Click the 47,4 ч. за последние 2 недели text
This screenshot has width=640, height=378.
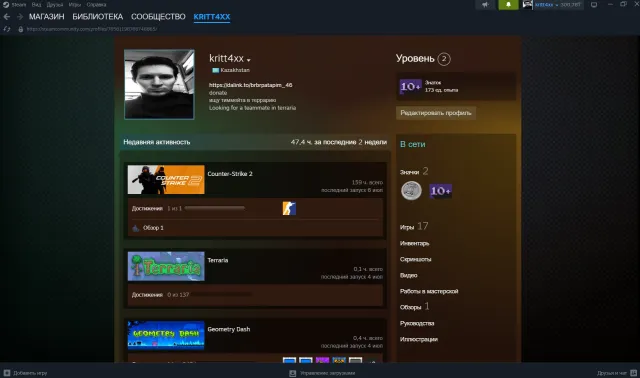coord(339,142)
